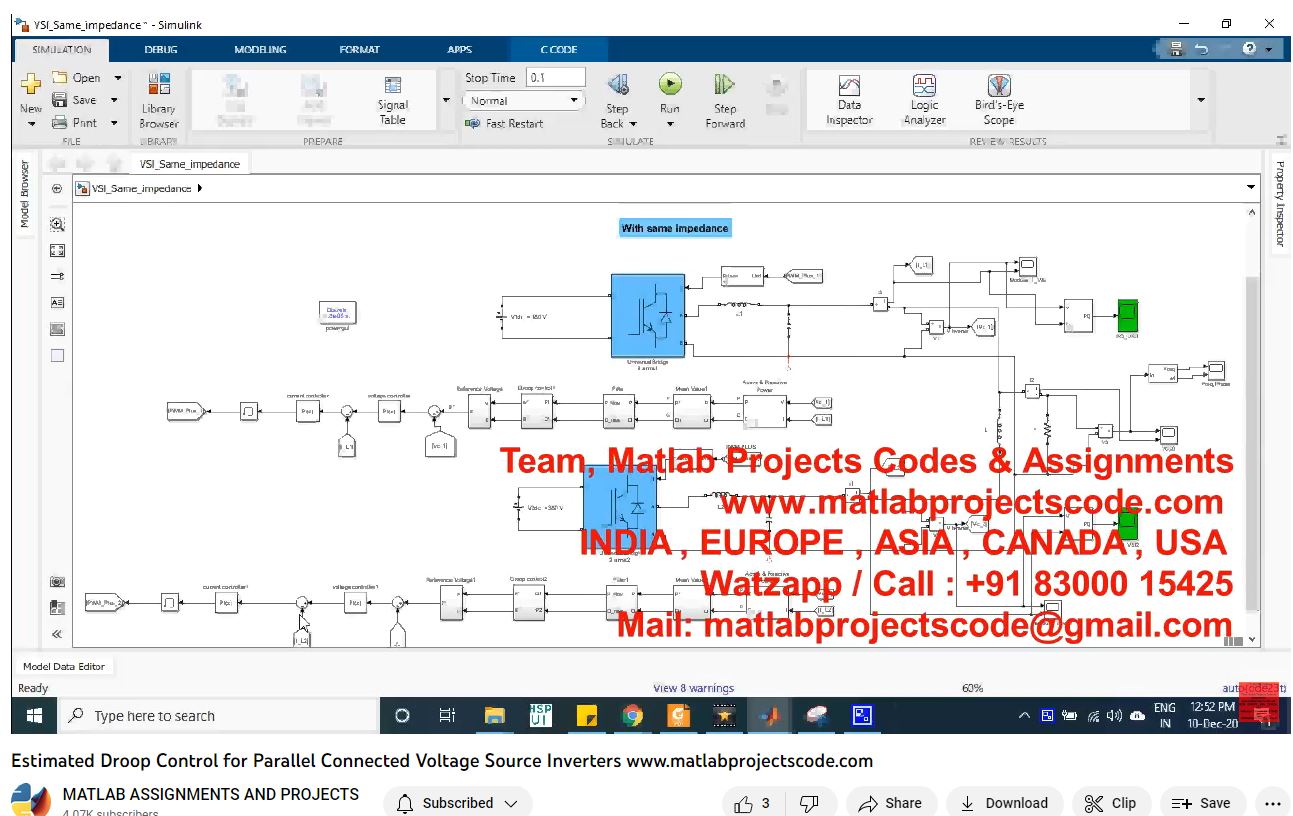Click the Windows taskbar search box
This screenshot has height=816, width=1293.
click(218, 716)
